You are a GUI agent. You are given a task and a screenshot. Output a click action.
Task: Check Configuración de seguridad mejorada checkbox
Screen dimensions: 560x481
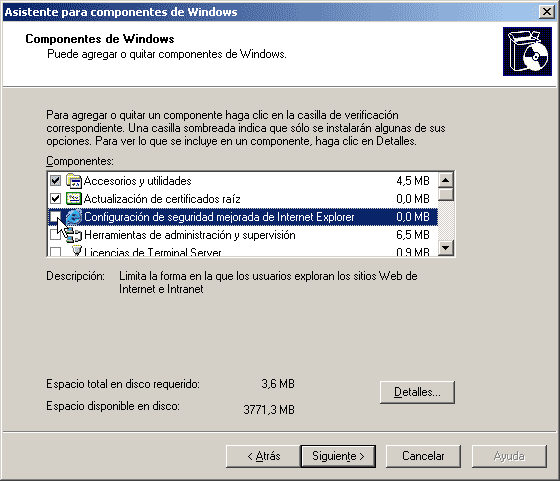[x=55, y=217]
